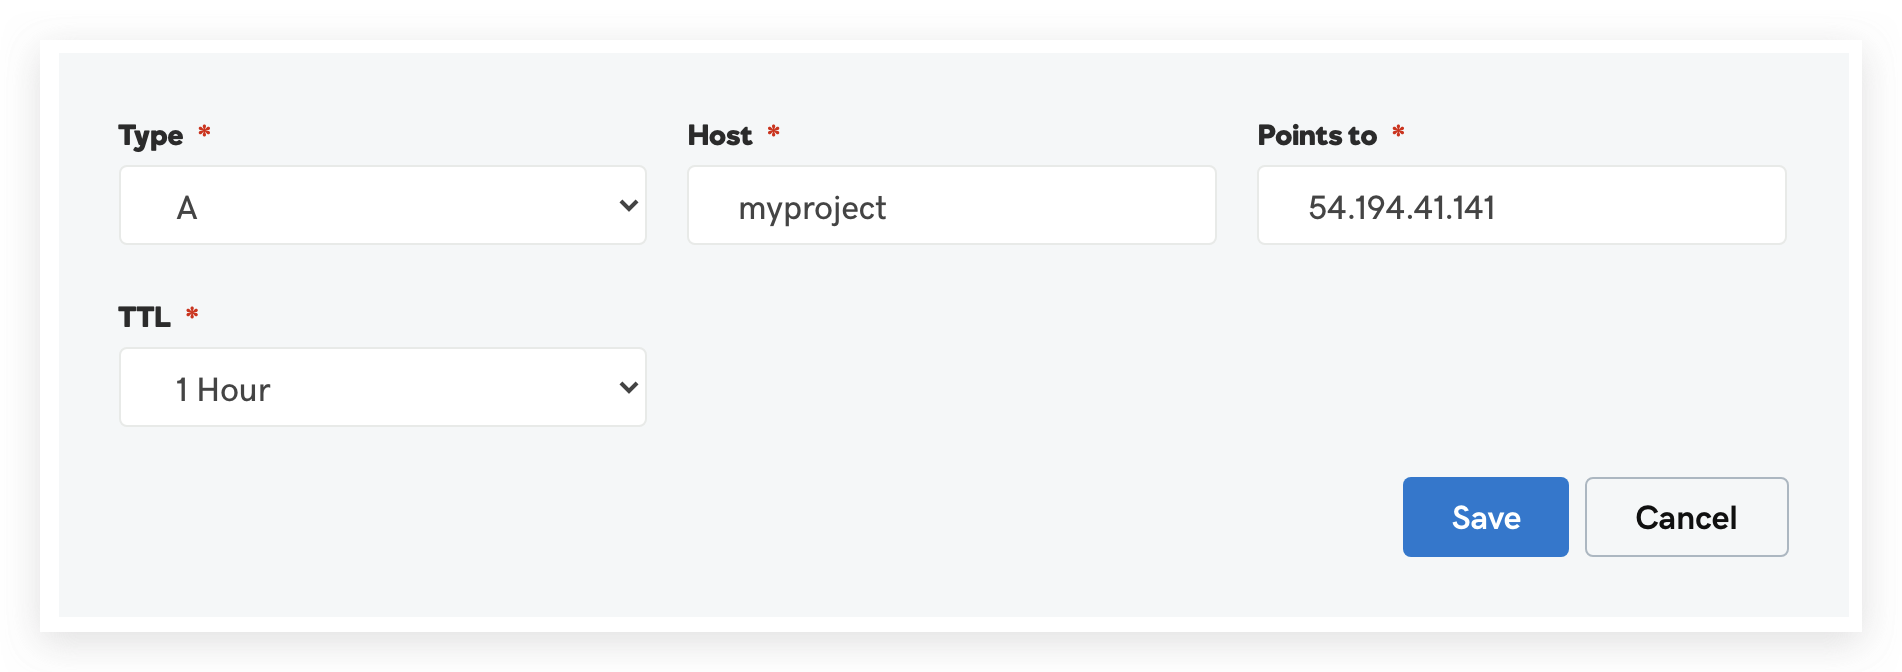
Task: Place cursor on the myproject host text
Action: (812, 208)
